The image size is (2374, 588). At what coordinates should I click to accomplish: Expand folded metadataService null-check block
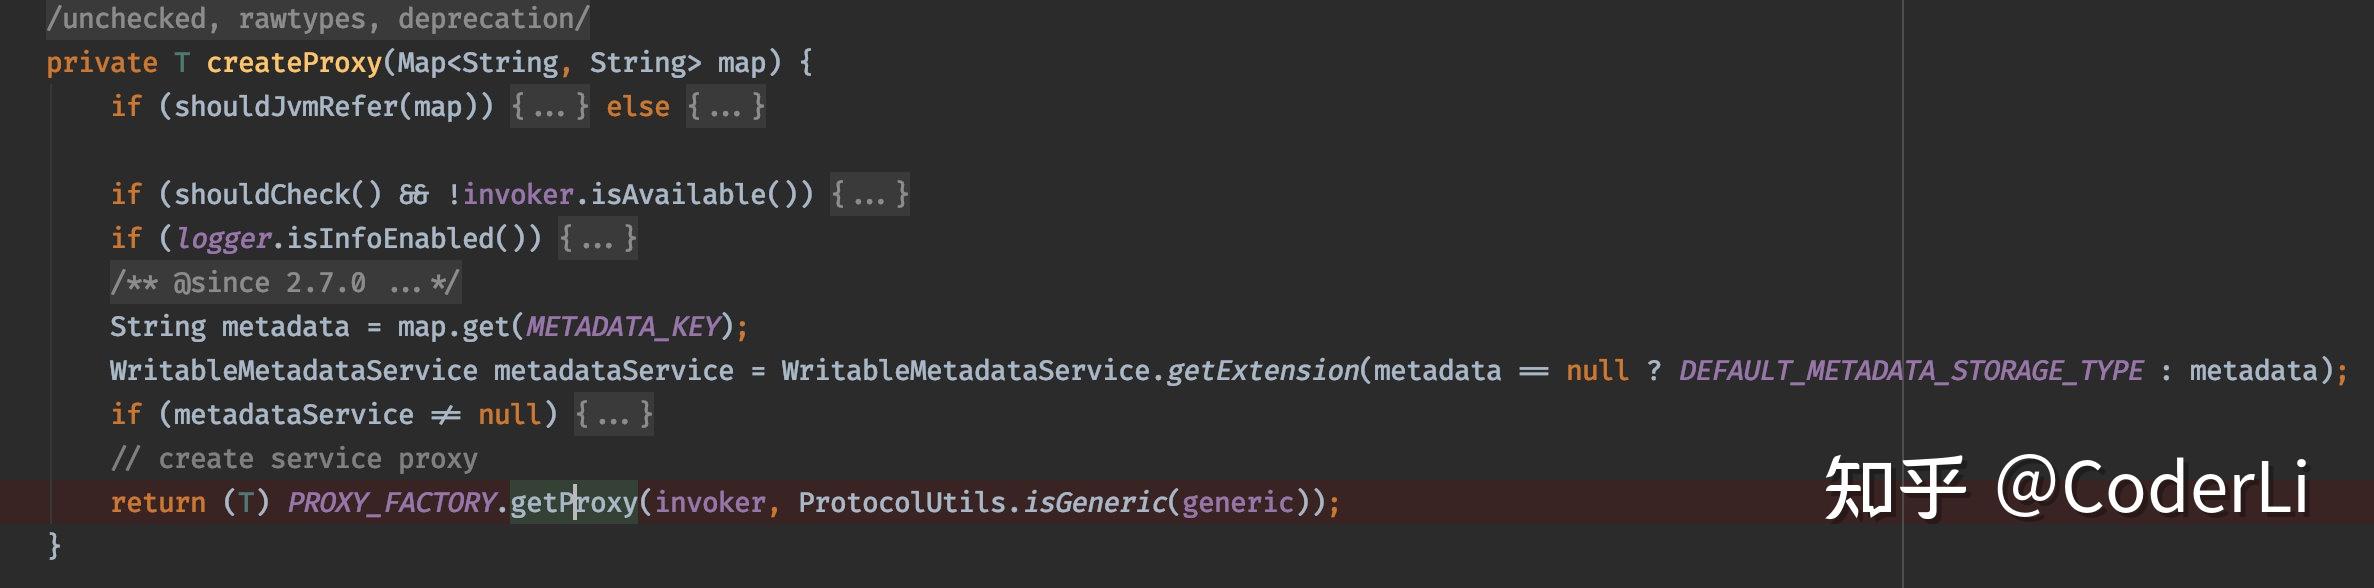coord(614,414)
